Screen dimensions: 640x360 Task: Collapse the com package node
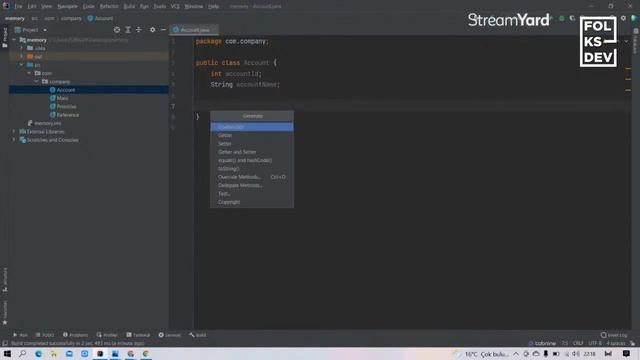tap(29, 73)
